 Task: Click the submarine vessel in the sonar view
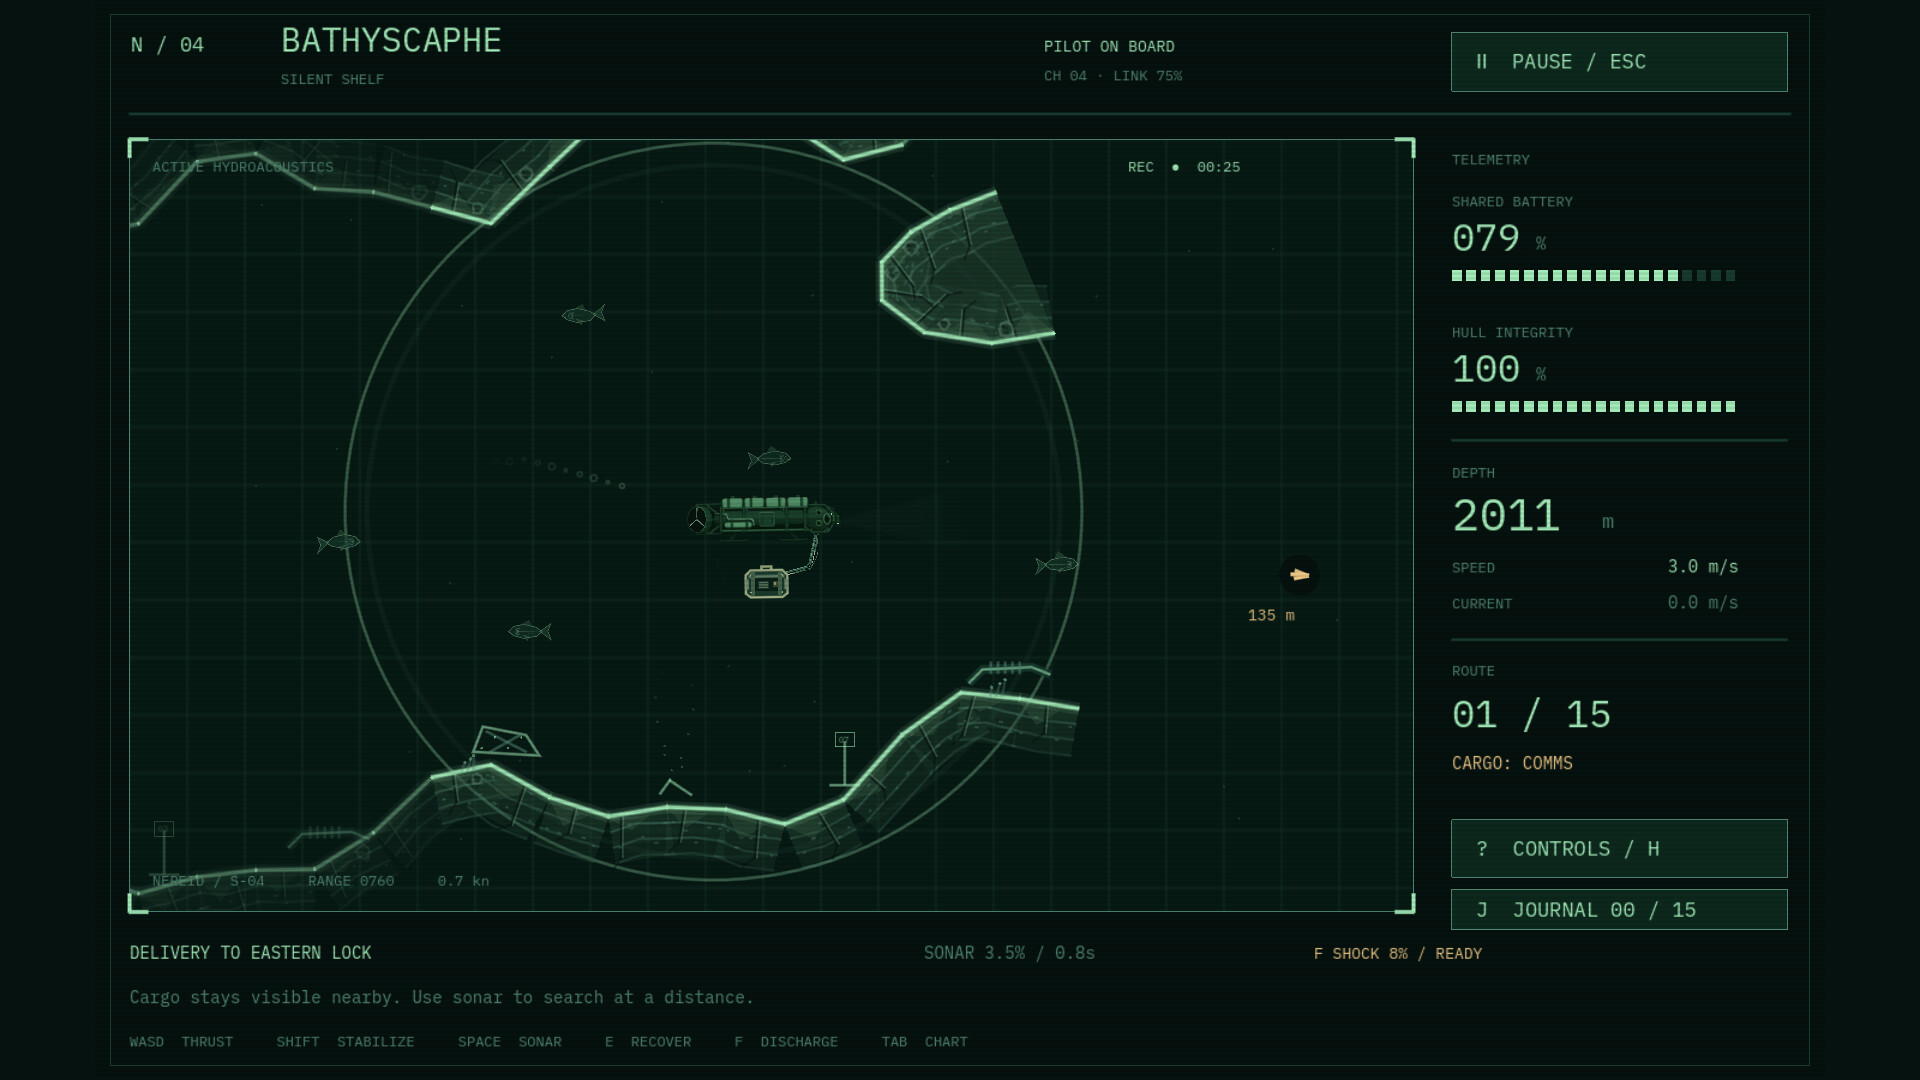(x=763, y=516)
